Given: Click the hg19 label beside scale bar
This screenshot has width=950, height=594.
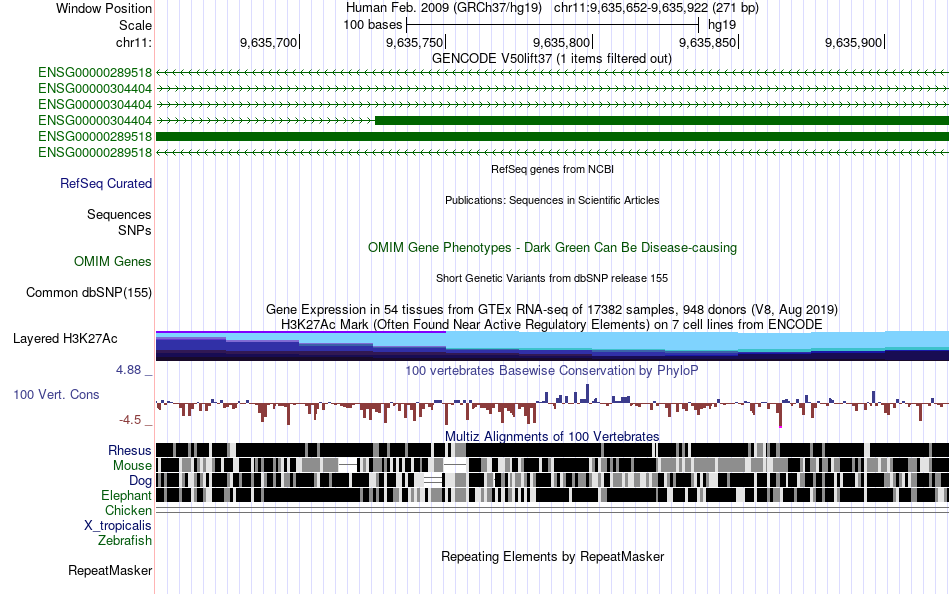Looking at the screenshot, I should 722,25.
